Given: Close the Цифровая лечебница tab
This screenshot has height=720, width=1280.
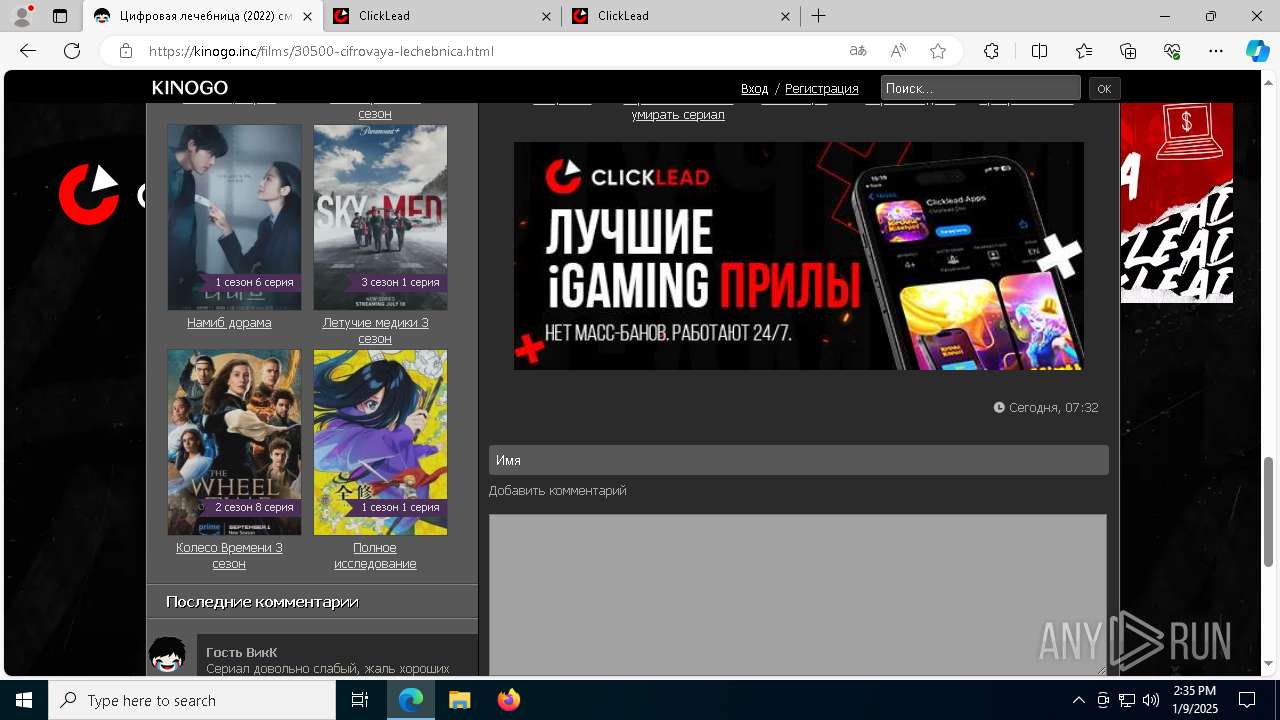Looking at the screenshot, I should 307,16.
